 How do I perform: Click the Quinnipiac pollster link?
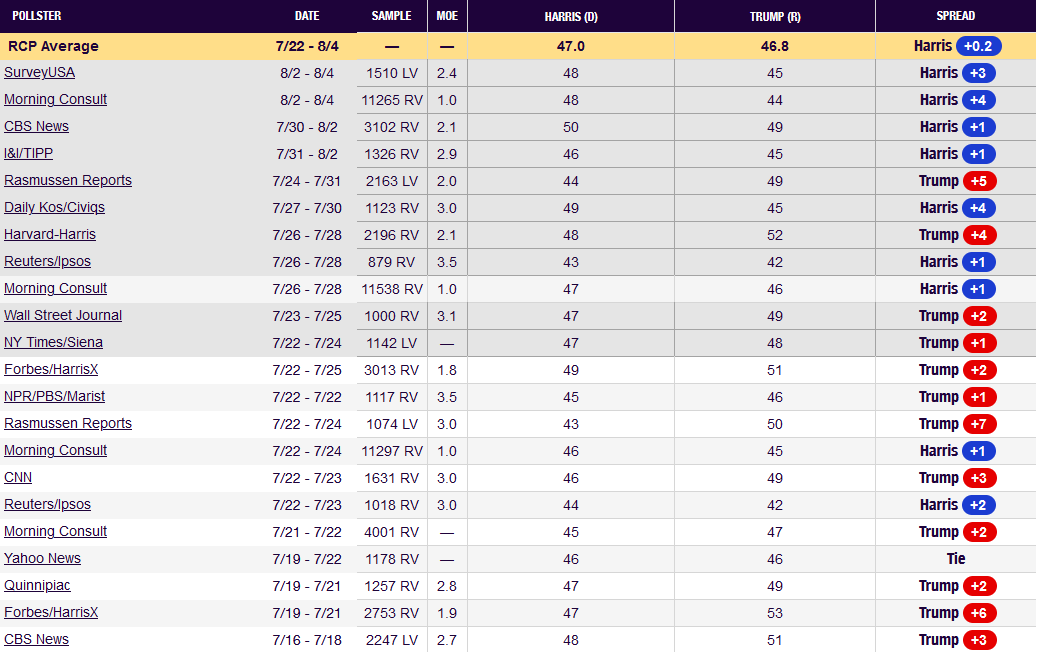[x=37, y=586]
